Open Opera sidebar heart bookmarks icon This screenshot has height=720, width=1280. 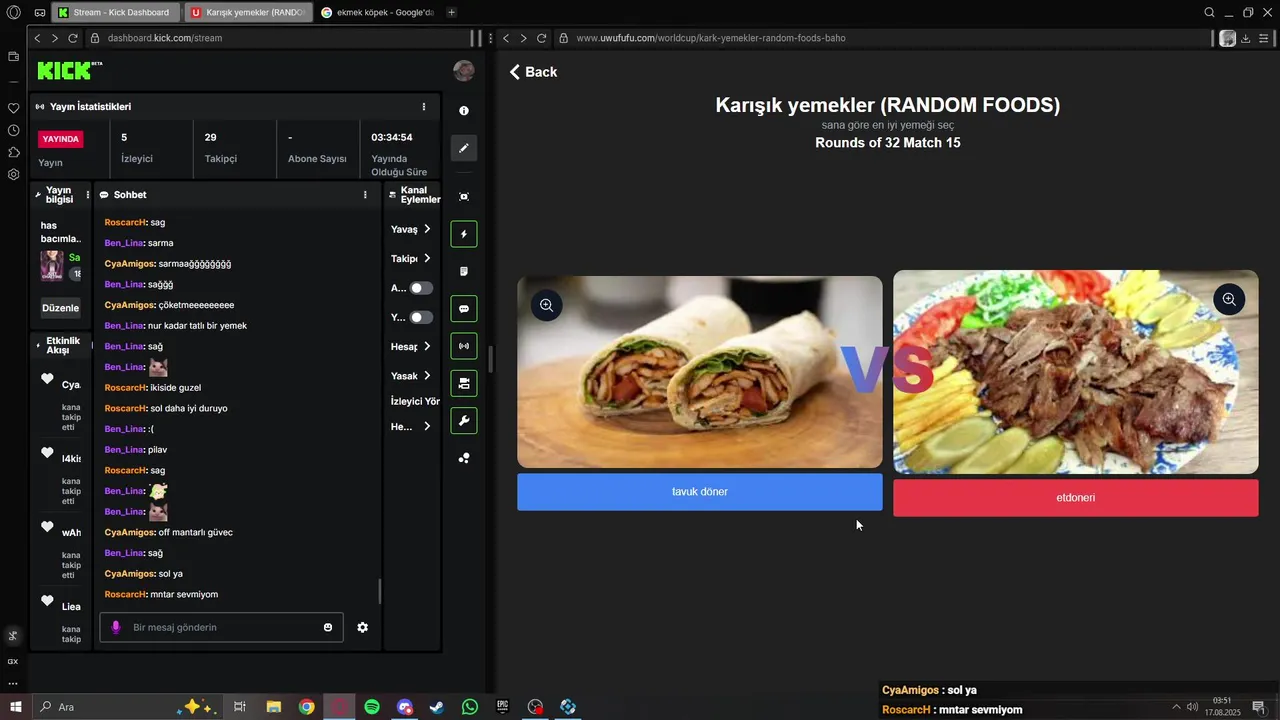13,108
